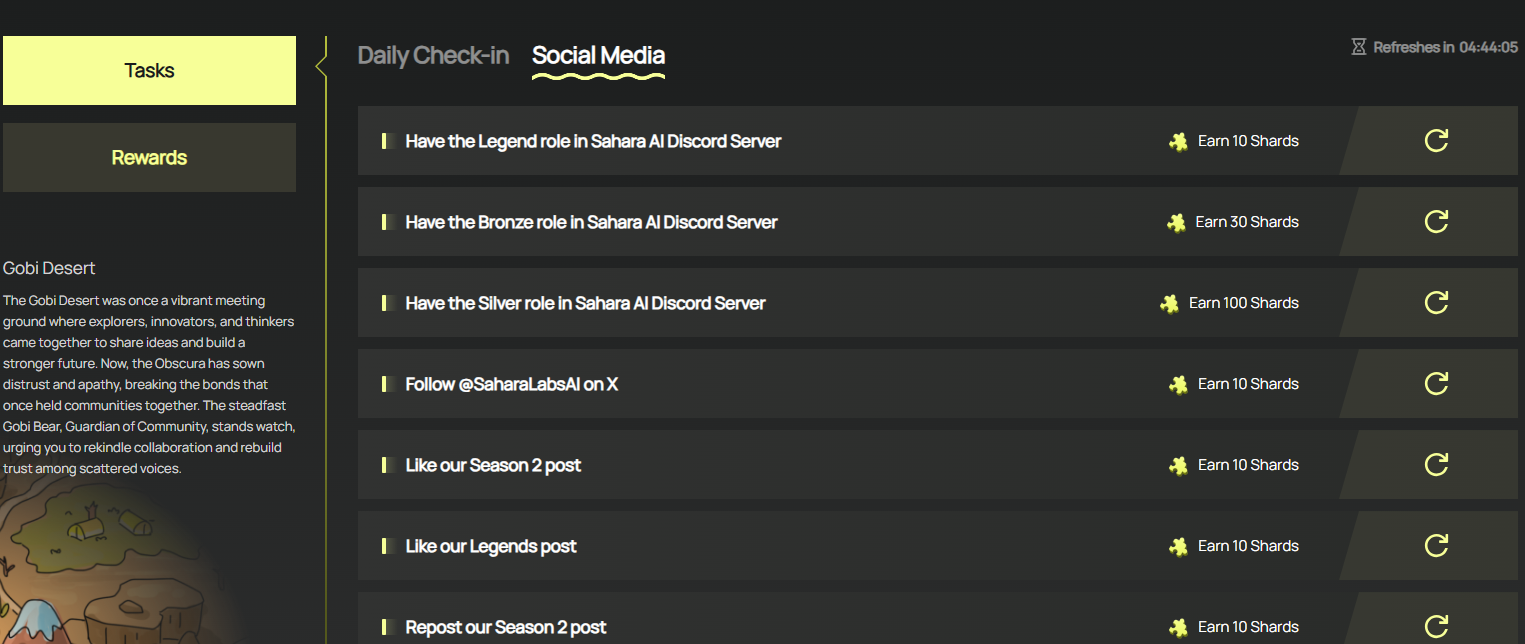Click the shard icon for Legend role task

pyautogui.click(x=1178, y=141)
